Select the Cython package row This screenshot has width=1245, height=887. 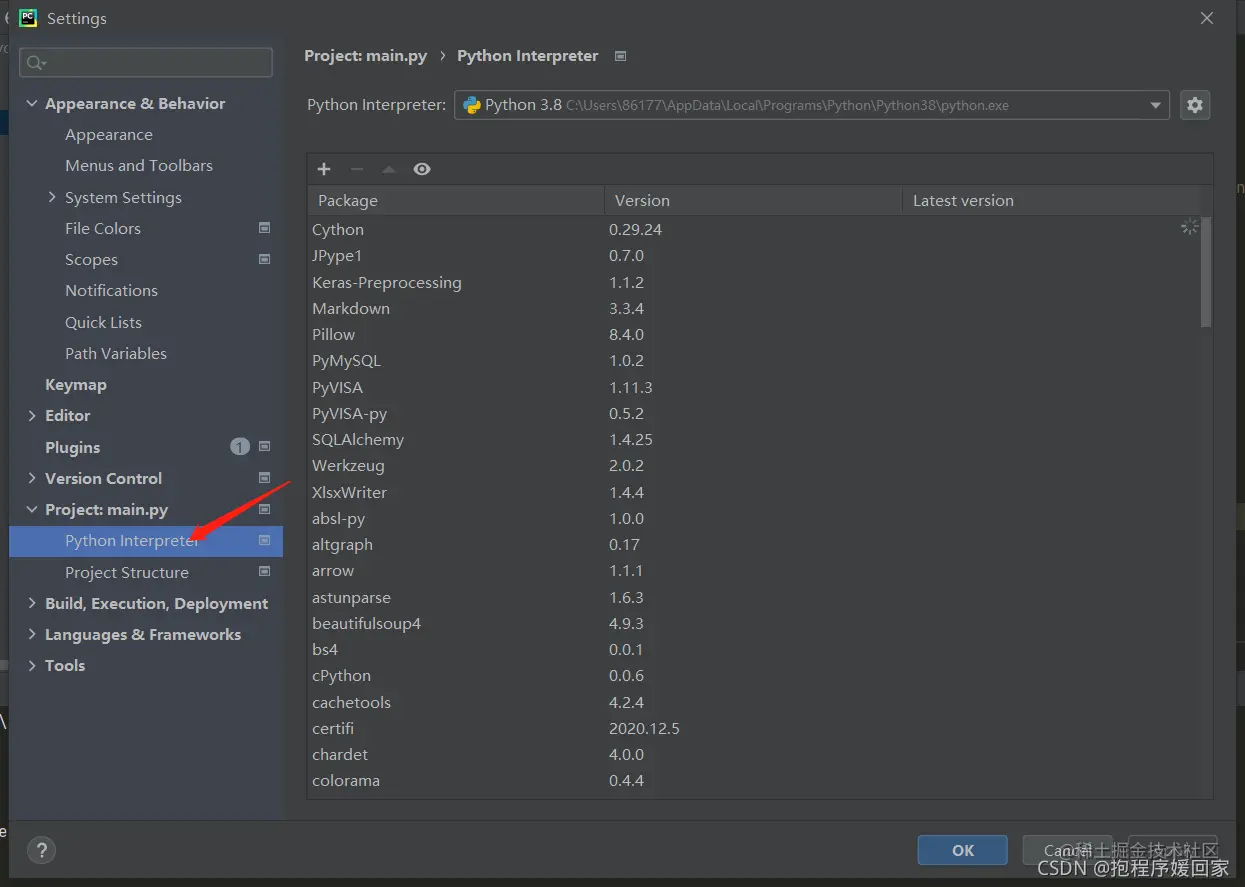(754, 229)
